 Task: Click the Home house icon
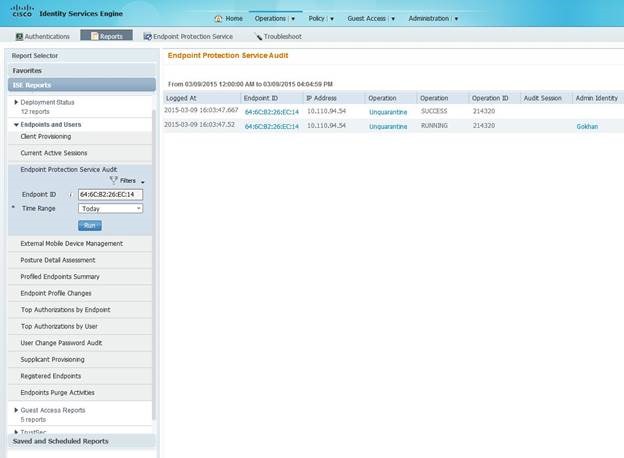pyautogui.click(x=218, y=19)
